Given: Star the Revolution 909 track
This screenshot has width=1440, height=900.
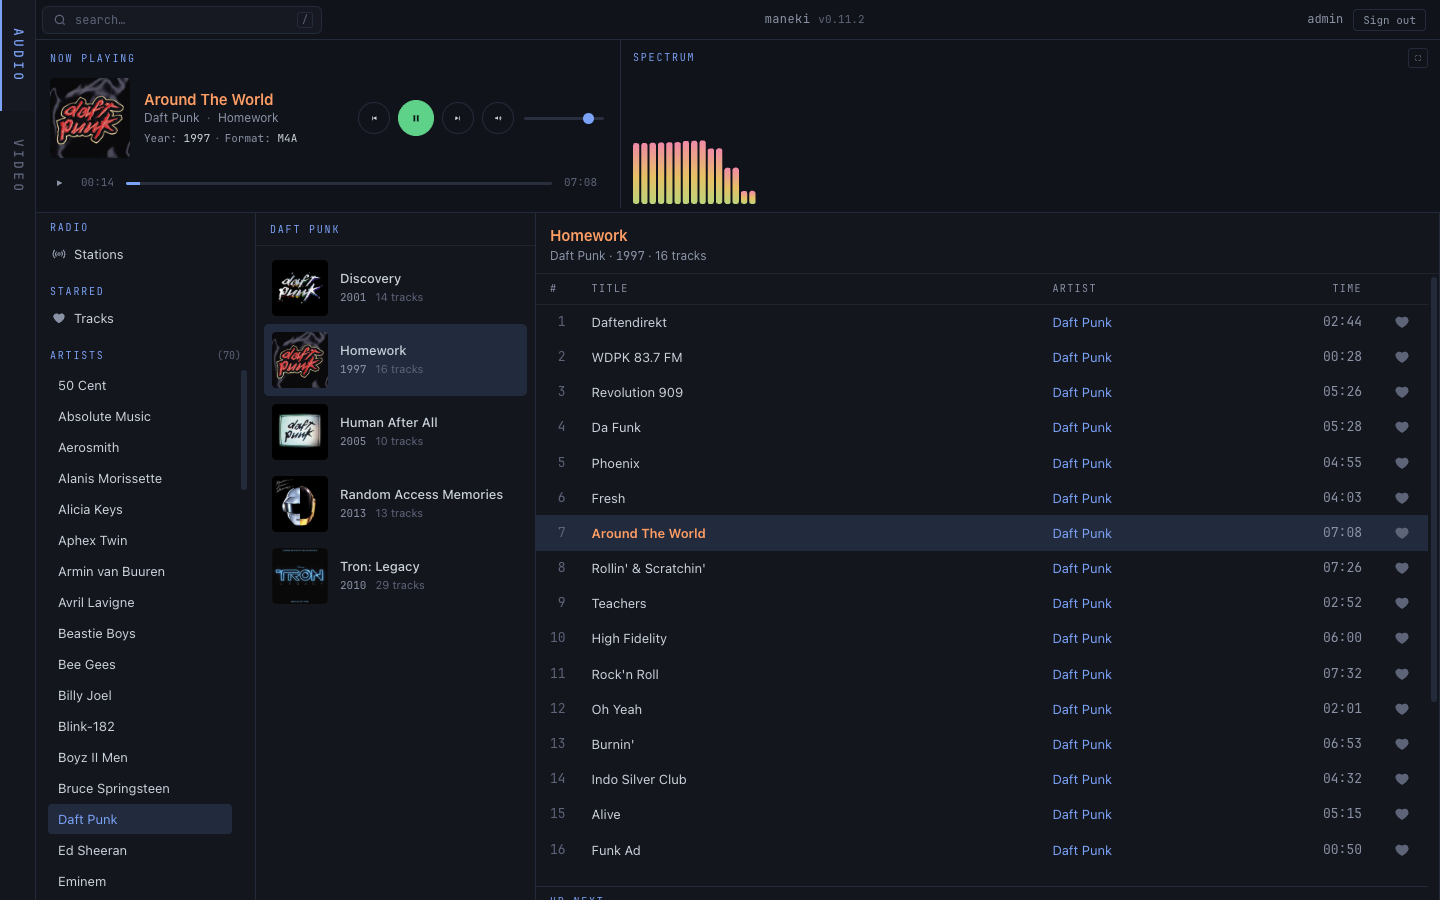Looking at the screenshot, I should (1402, 392).
